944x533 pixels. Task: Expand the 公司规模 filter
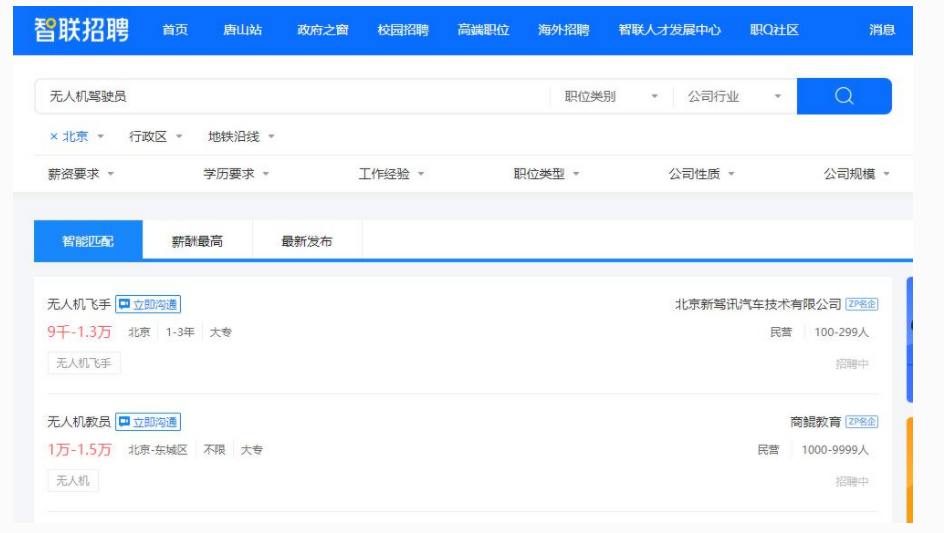click(x=857, y=174)
